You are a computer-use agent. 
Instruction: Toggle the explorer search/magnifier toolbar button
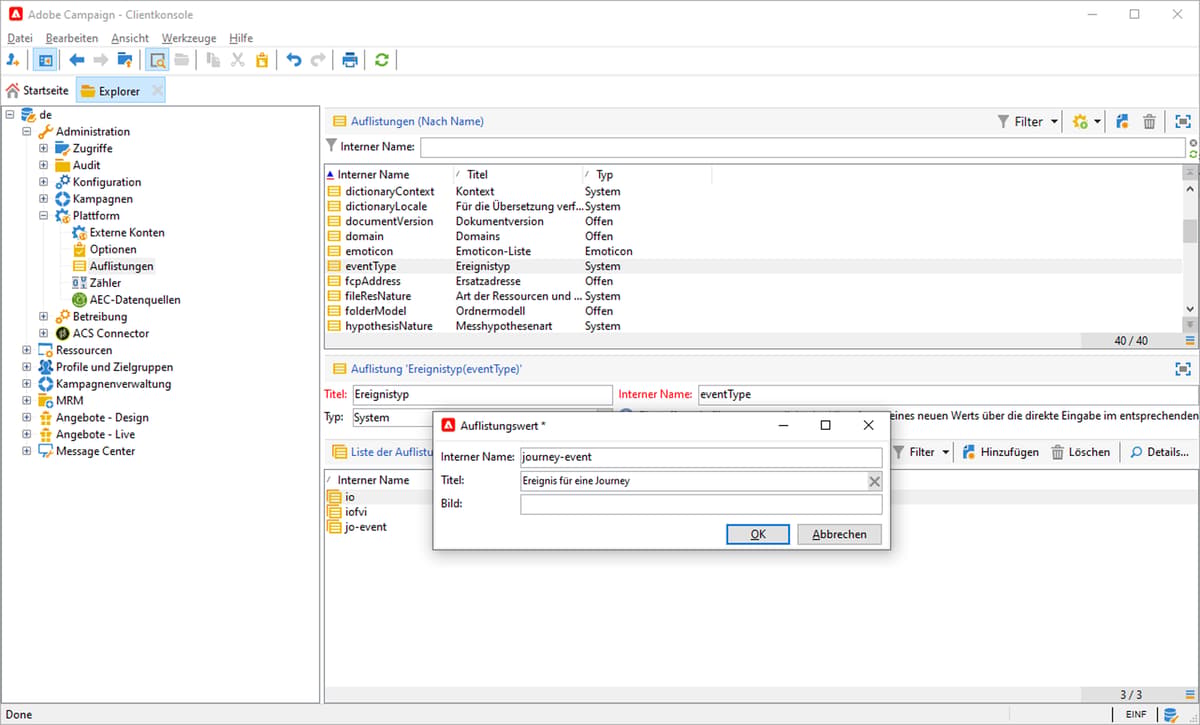click(x=157, y=60)
